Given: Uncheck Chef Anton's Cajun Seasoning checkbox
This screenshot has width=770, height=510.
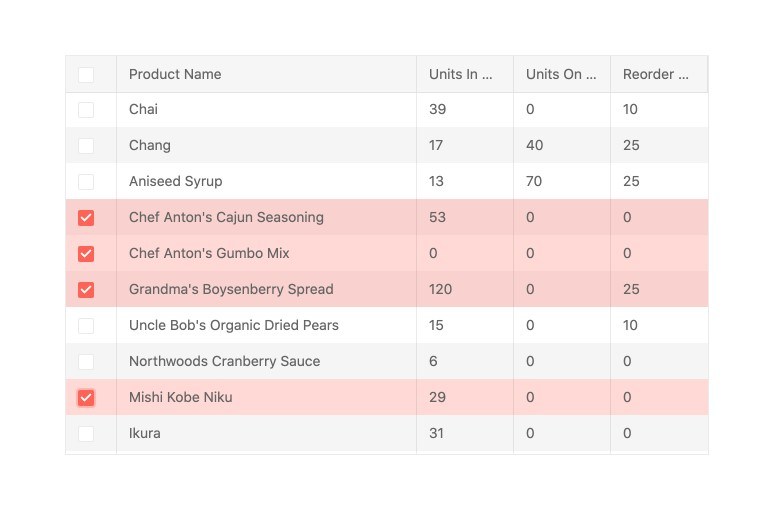Looking at the screenshot, I should [x=86, y=218].
